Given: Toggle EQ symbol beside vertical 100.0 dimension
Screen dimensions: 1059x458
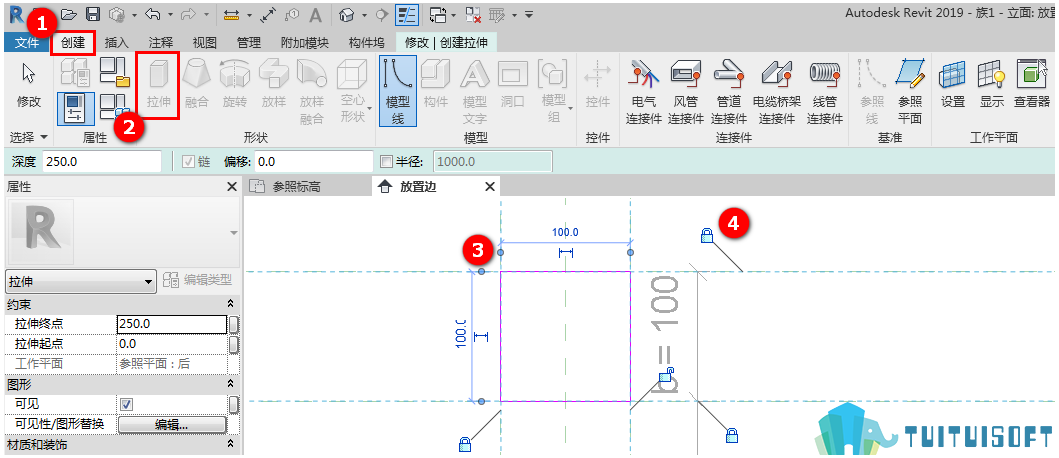Looking at the screenshot, I should coord(481,336).
